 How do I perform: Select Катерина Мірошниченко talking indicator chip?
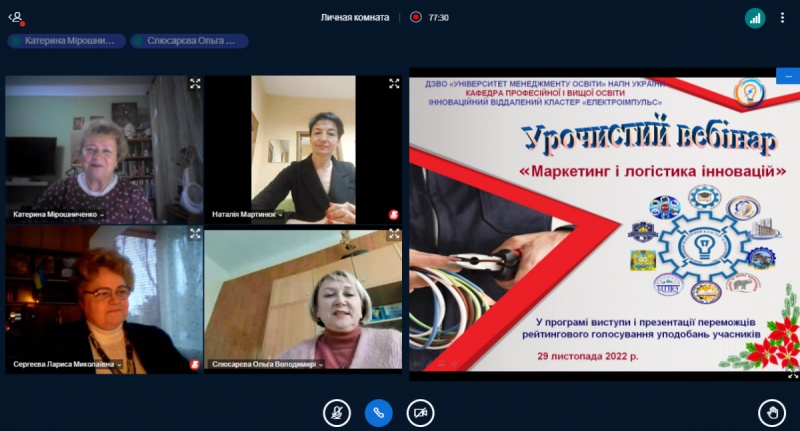point(67,41)
